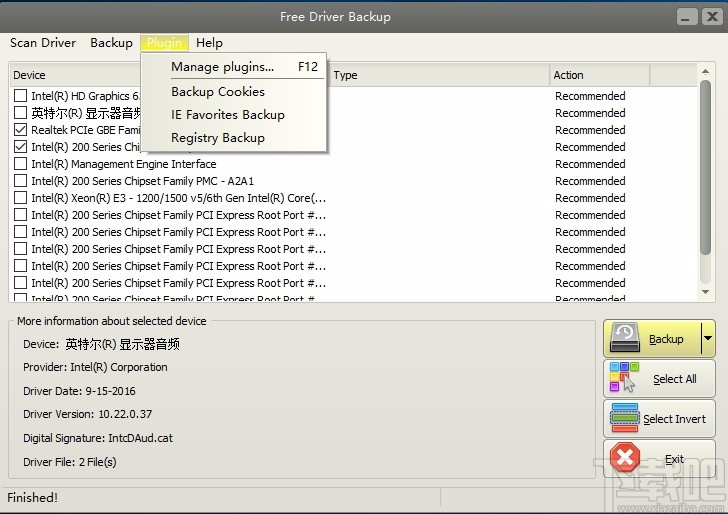Close the highlighted Plugin menu

tap(164, 43)
